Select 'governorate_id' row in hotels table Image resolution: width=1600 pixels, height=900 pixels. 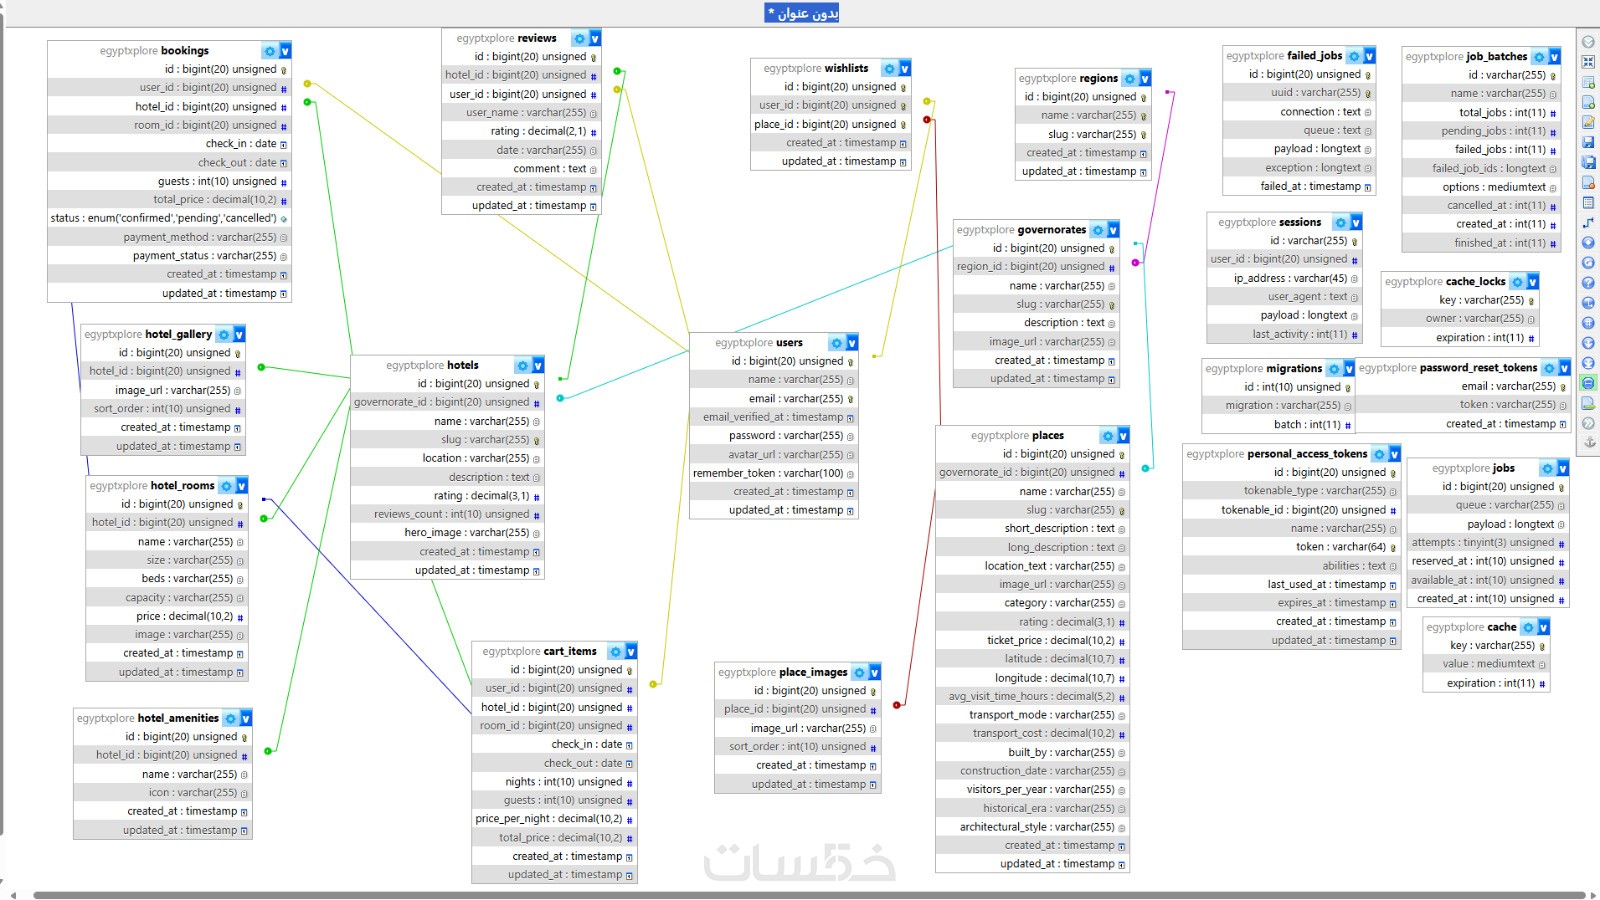447,402
